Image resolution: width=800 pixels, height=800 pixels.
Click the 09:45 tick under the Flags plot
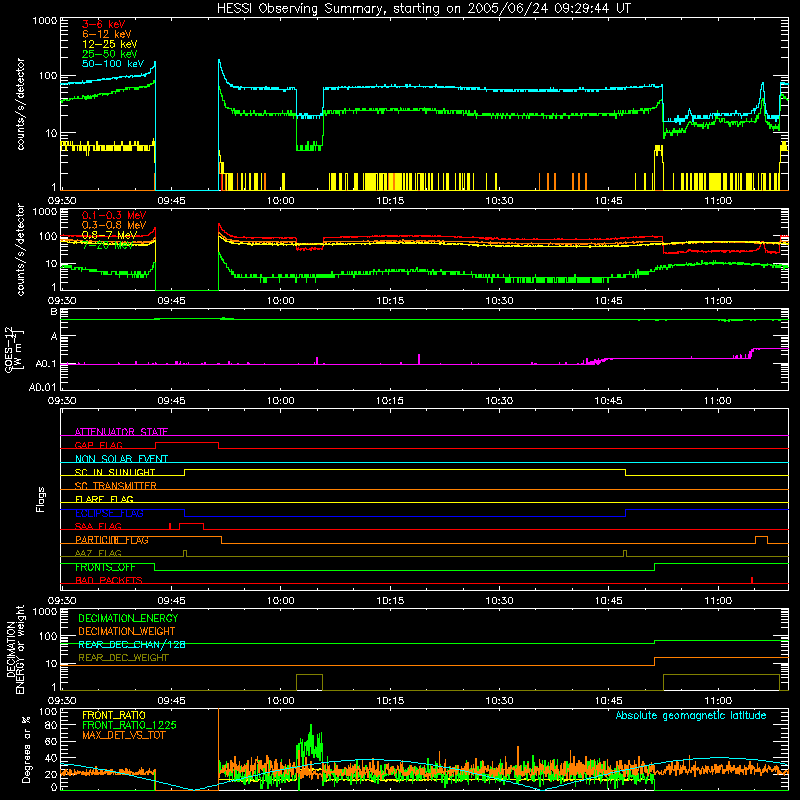coord(171,601)
